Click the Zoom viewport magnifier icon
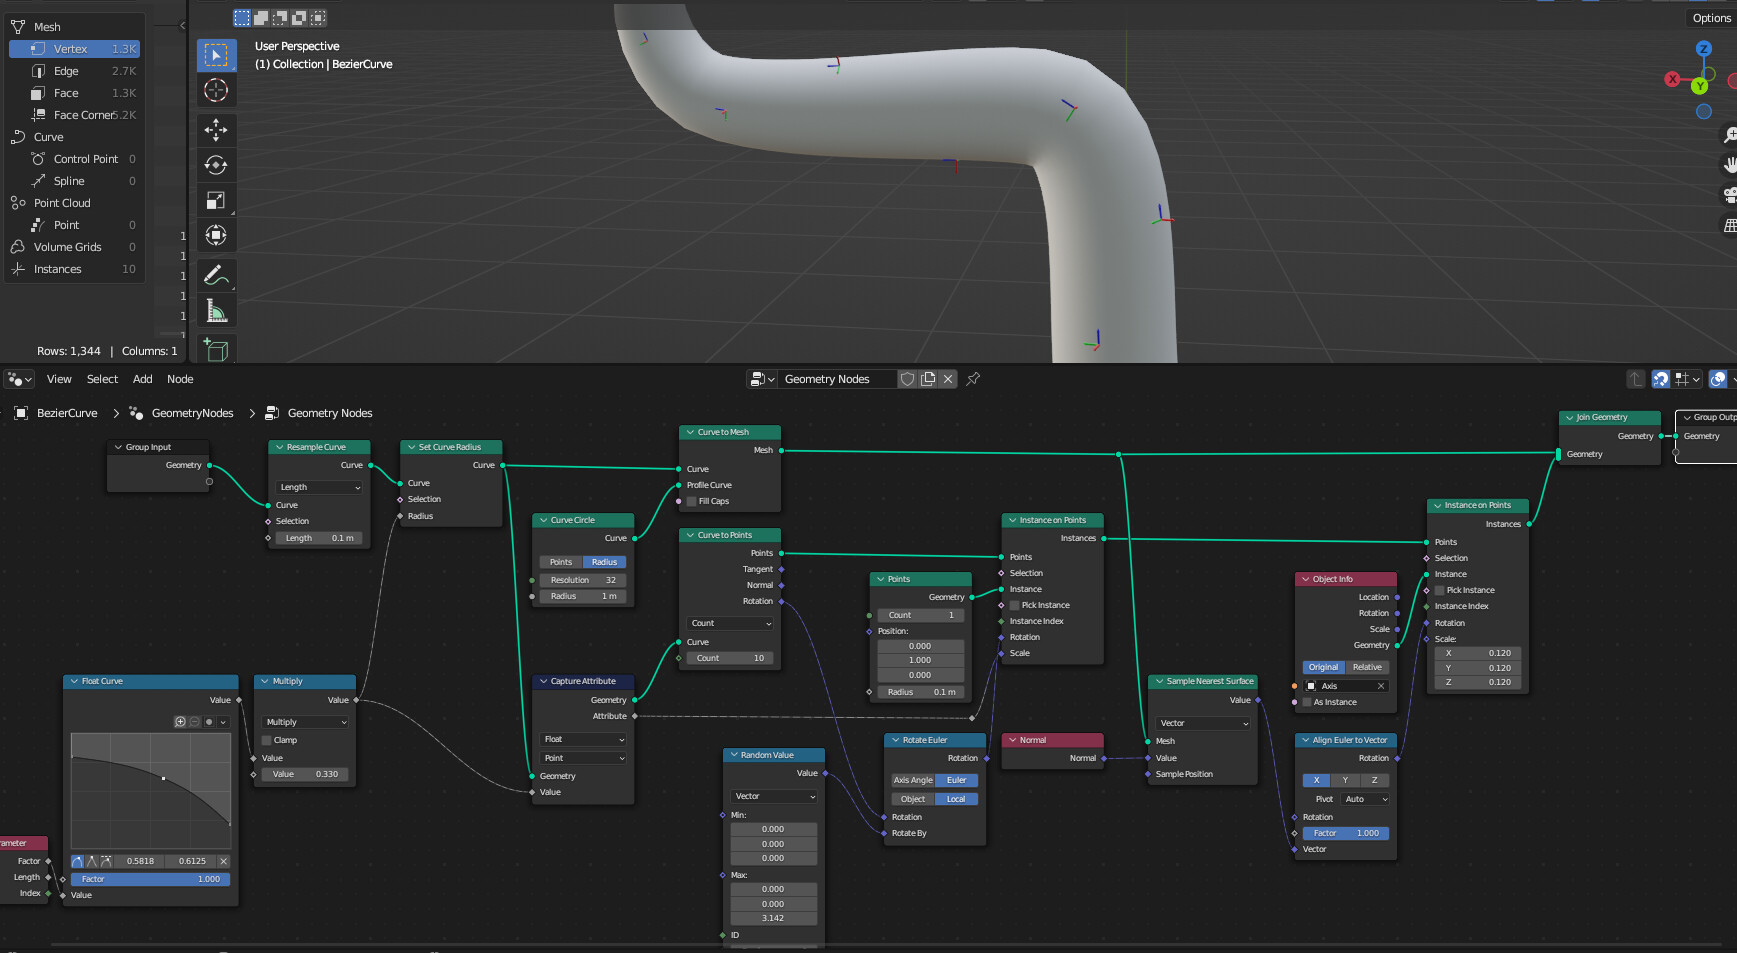This screenshot has height=953, width=1737. [x=1729, y=135]
